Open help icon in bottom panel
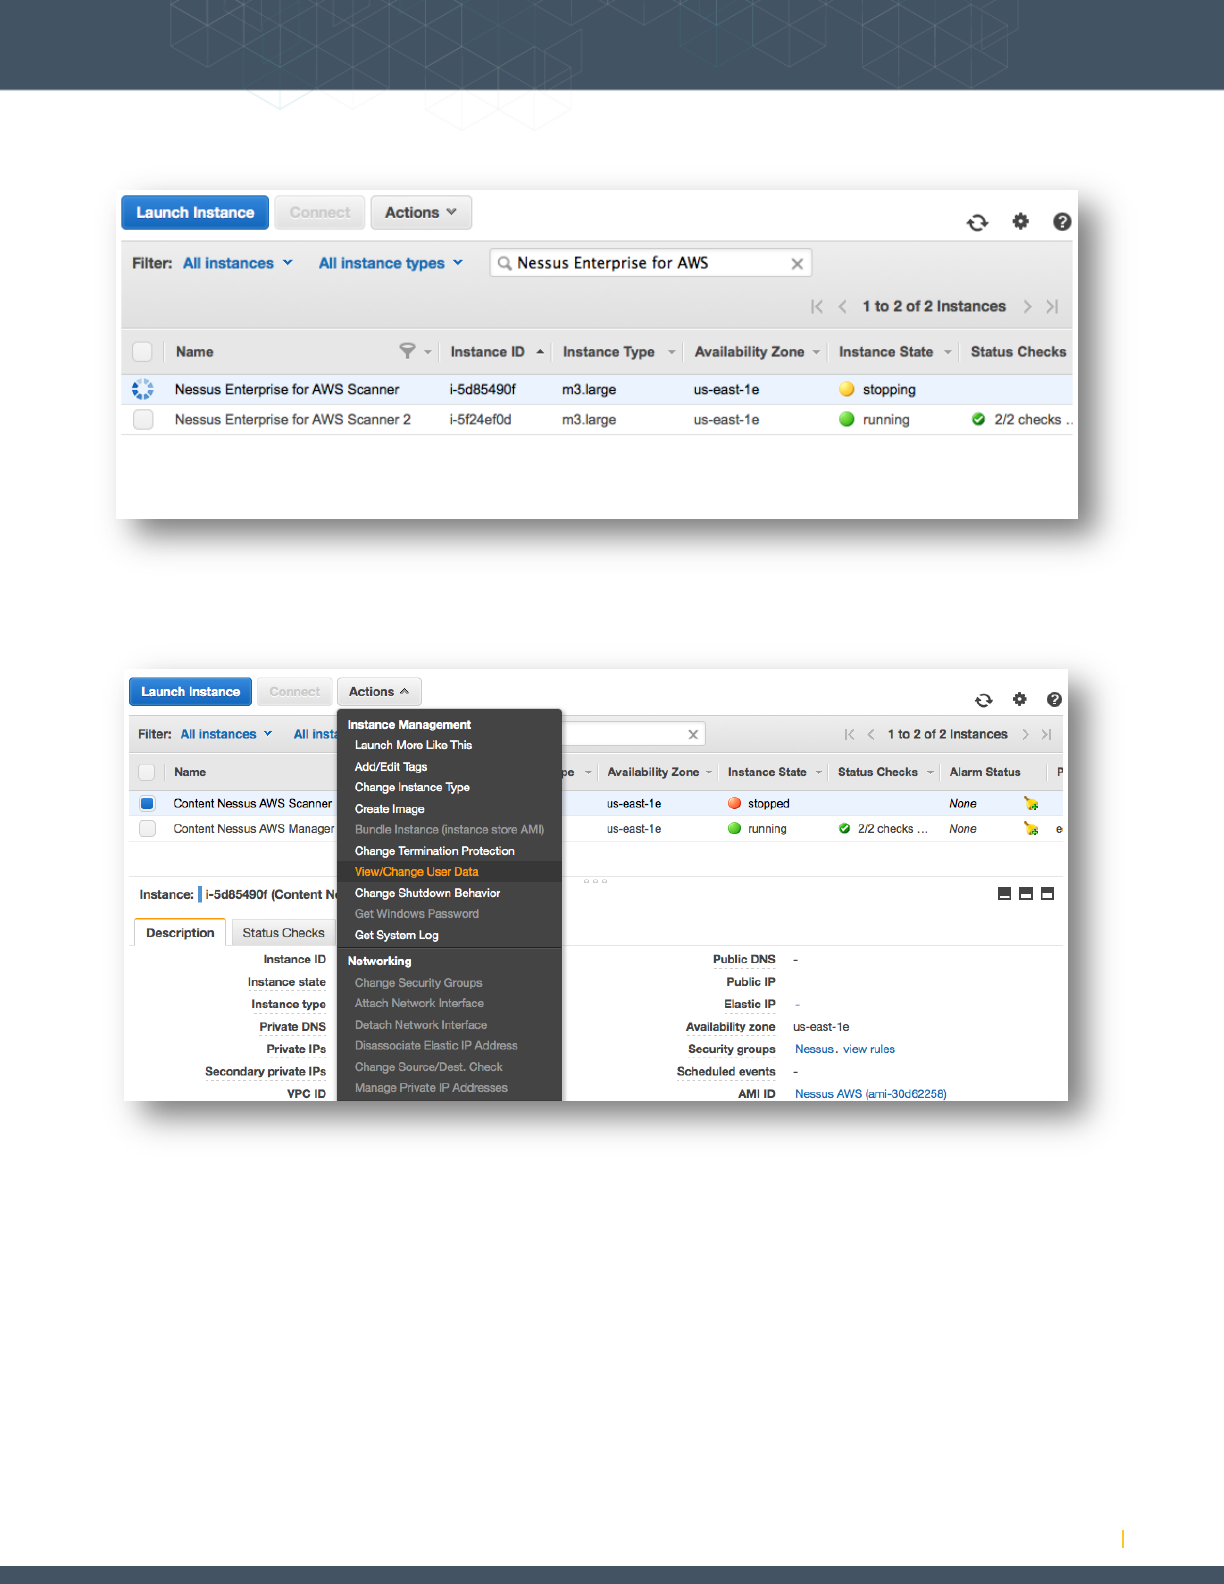 [1054, 699]
